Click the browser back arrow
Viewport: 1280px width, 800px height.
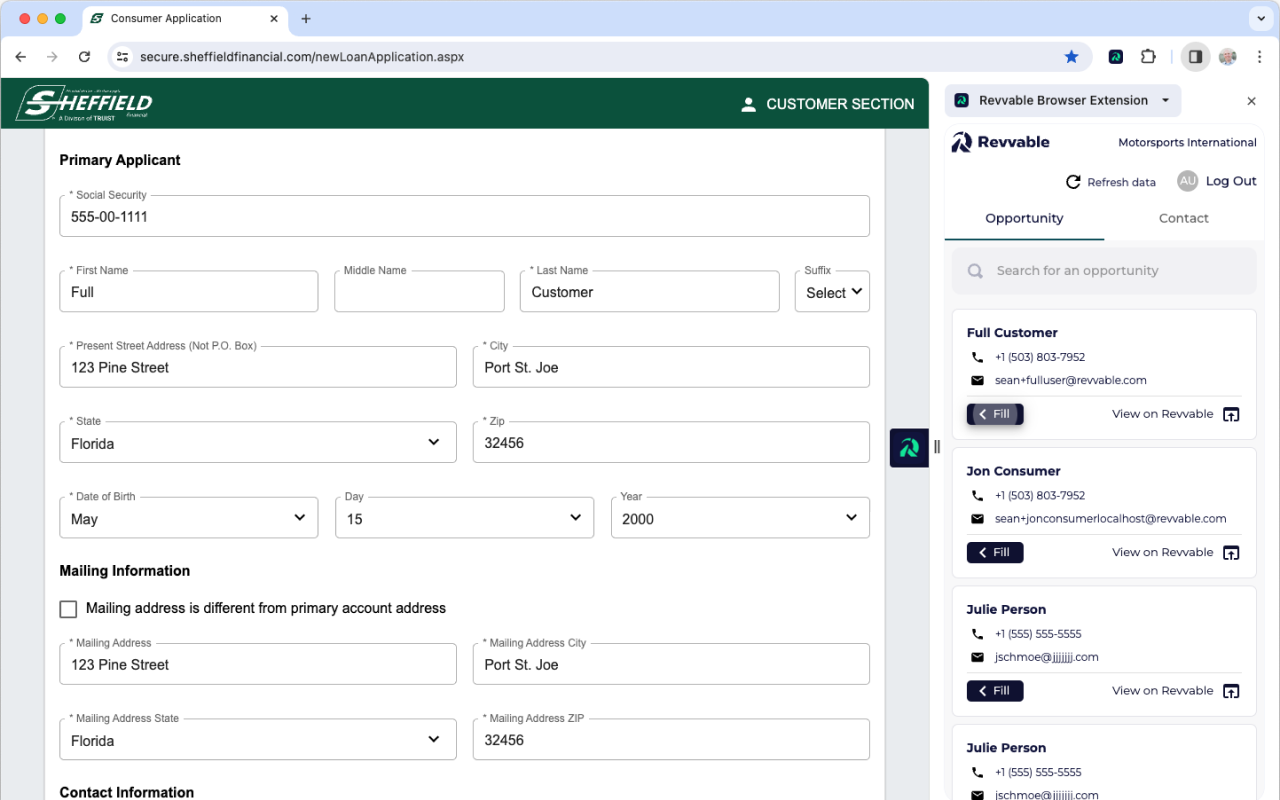point(21,57)
